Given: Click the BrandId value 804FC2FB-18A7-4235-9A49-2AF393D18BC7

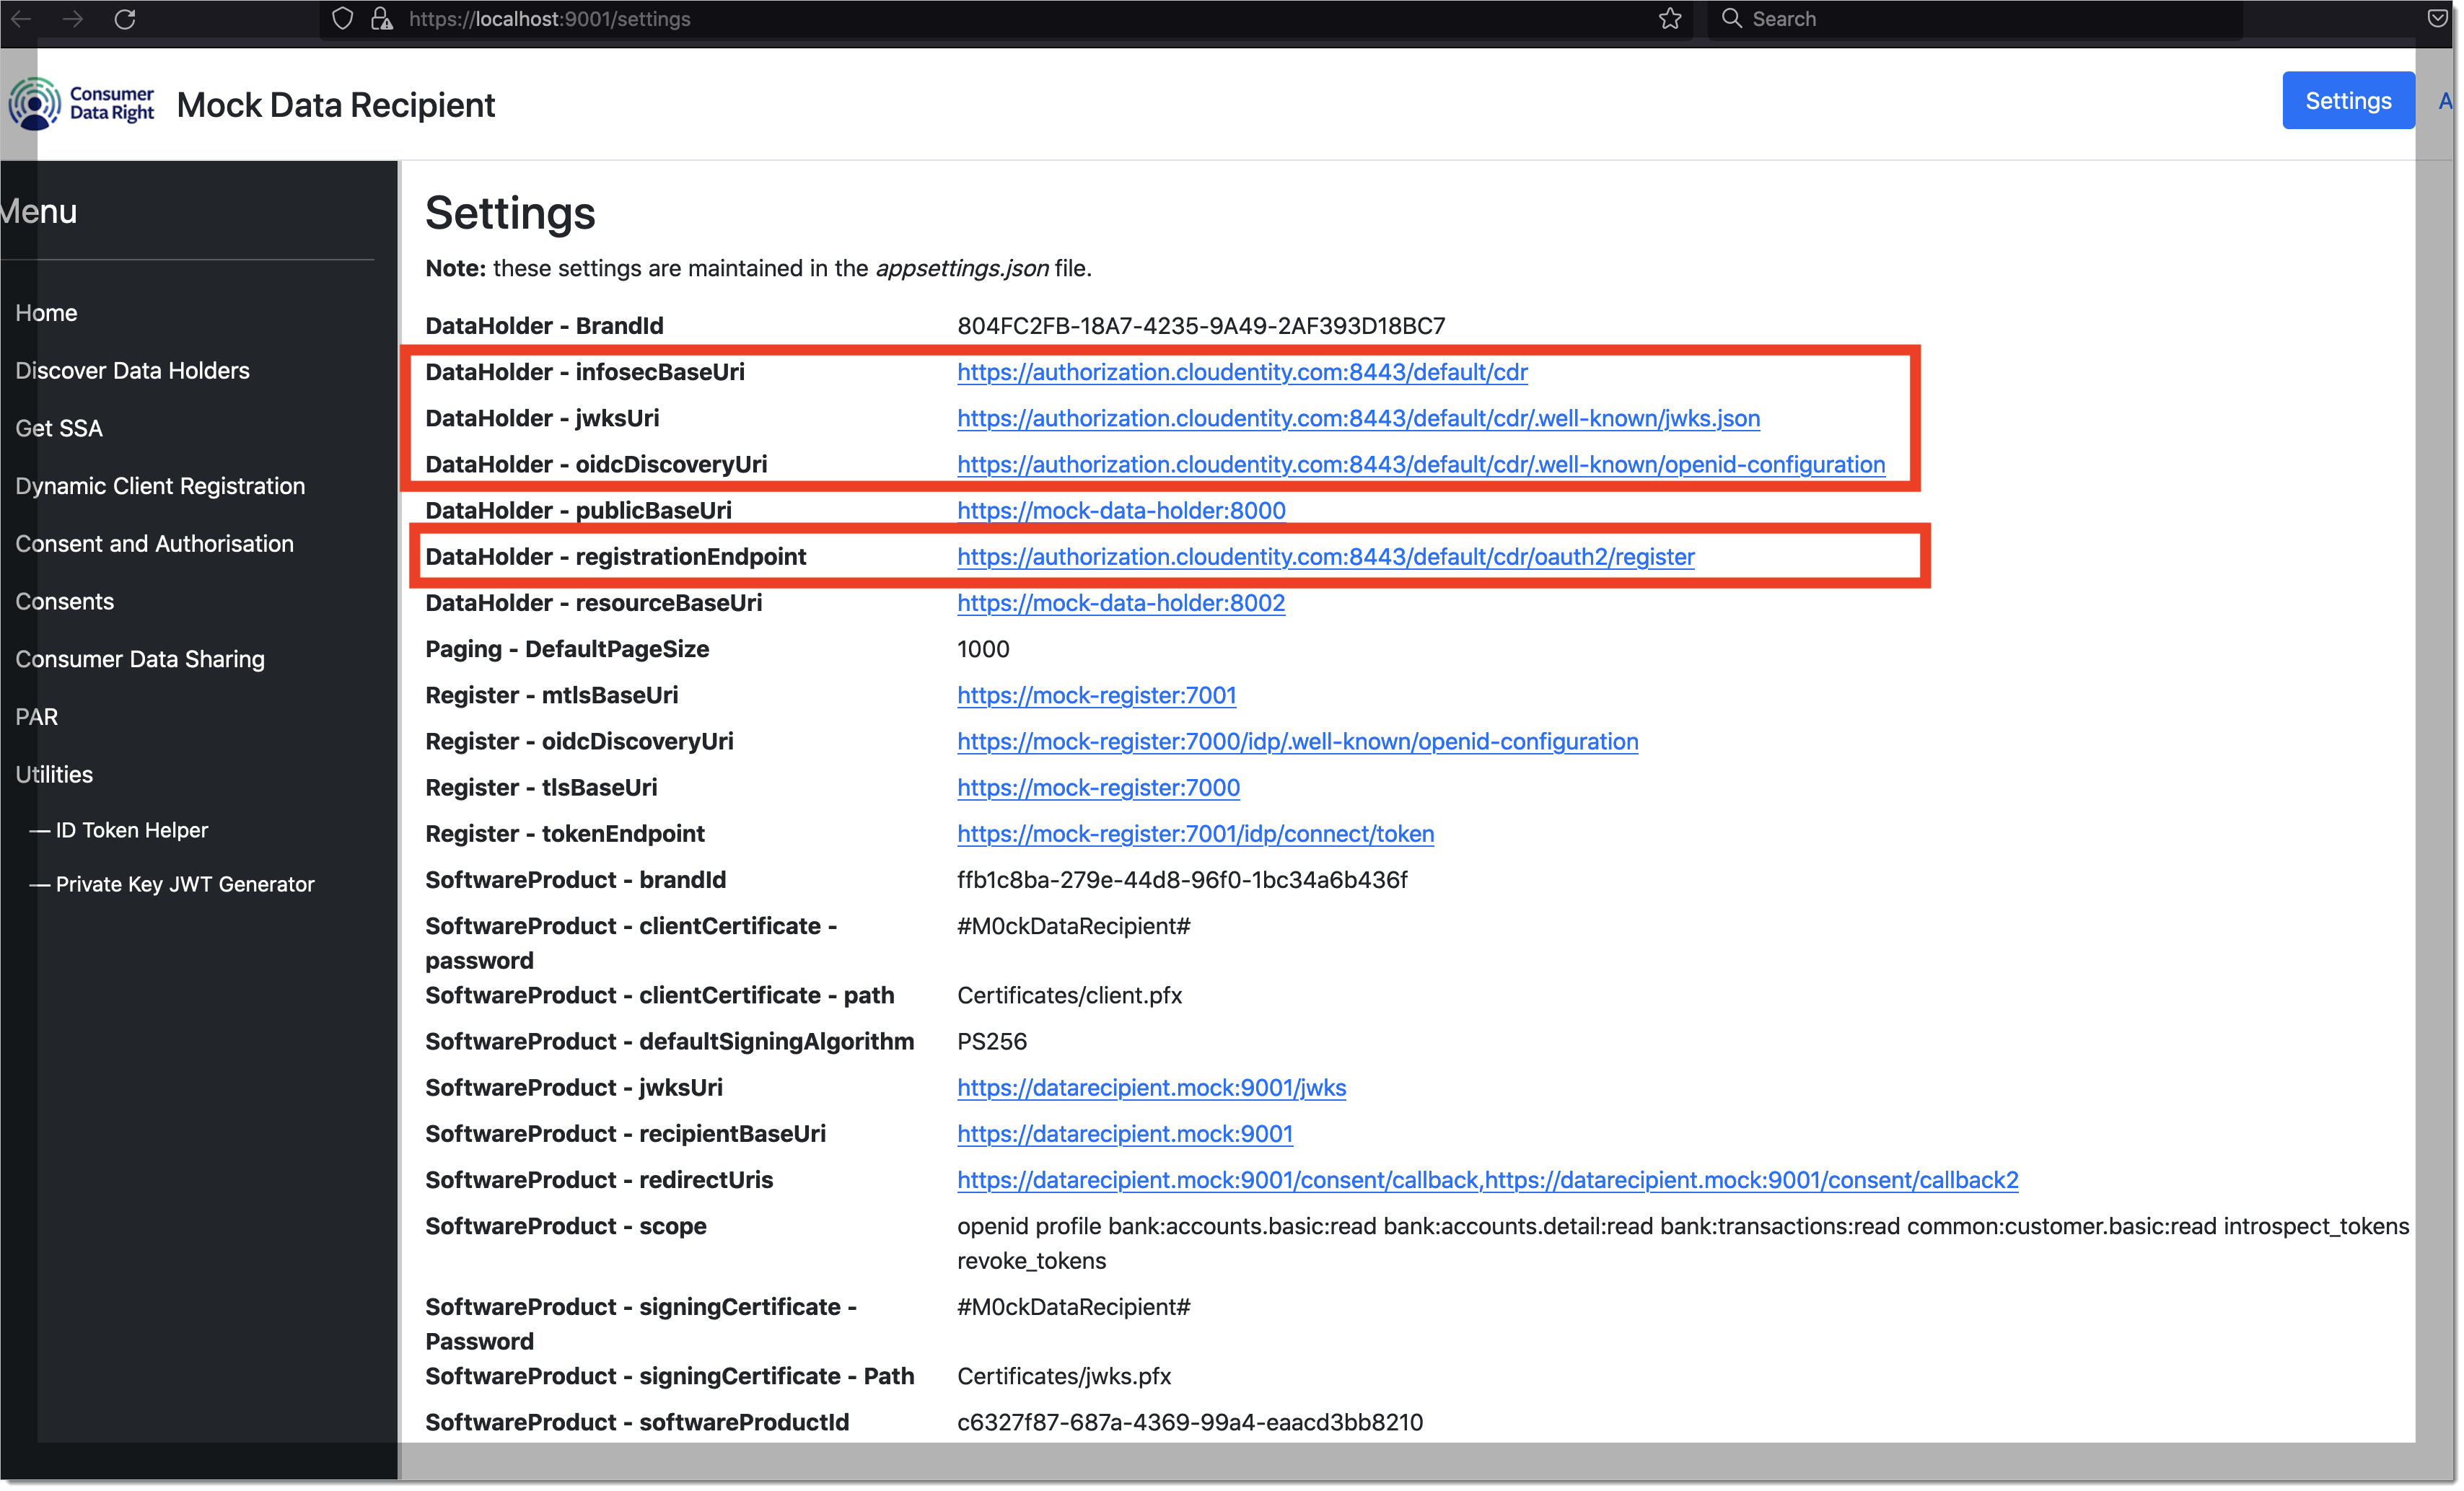Looking at the screenshot, I should (1201, 326).
